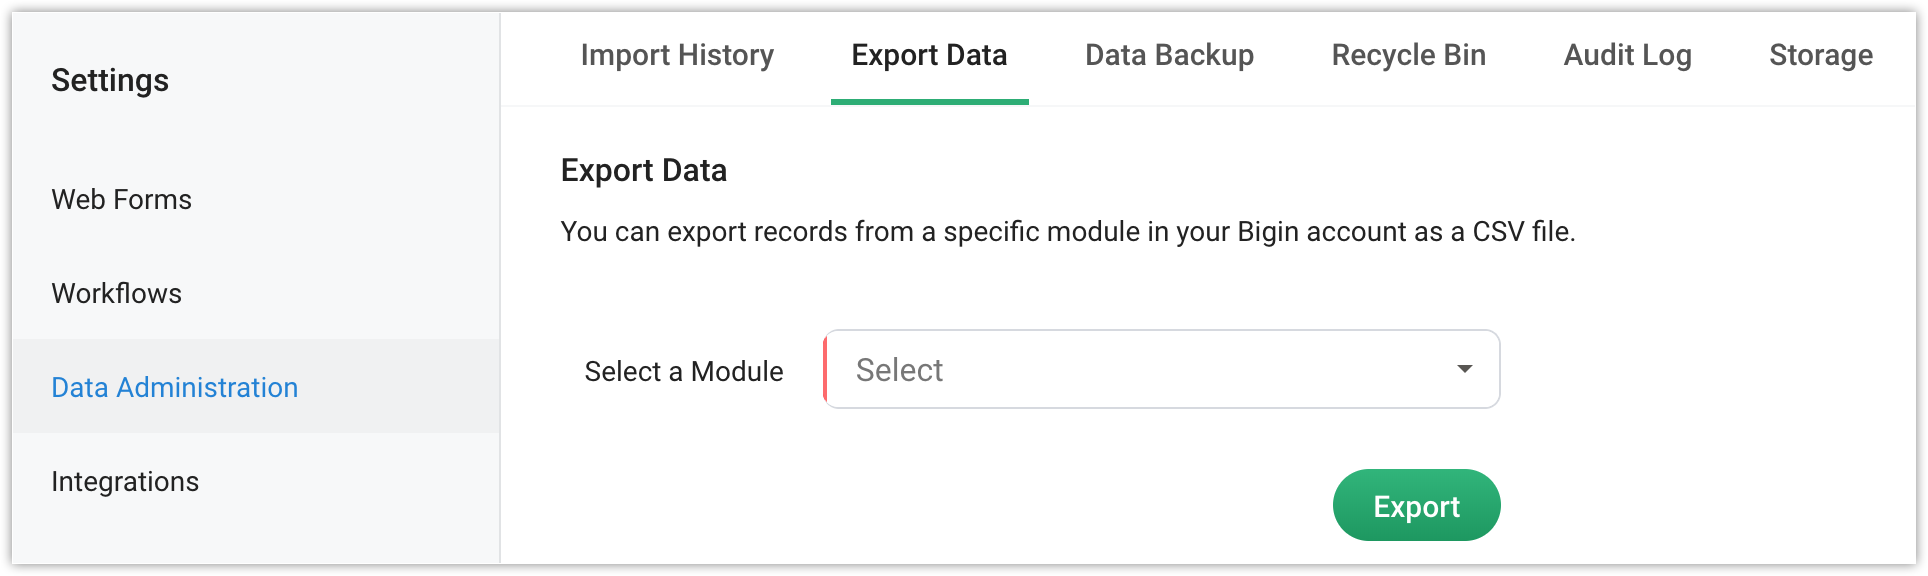The height and width of the screenshot is (576, 1928).
Task: Click the Select placeholder text
Action: (x=899, y=370)
